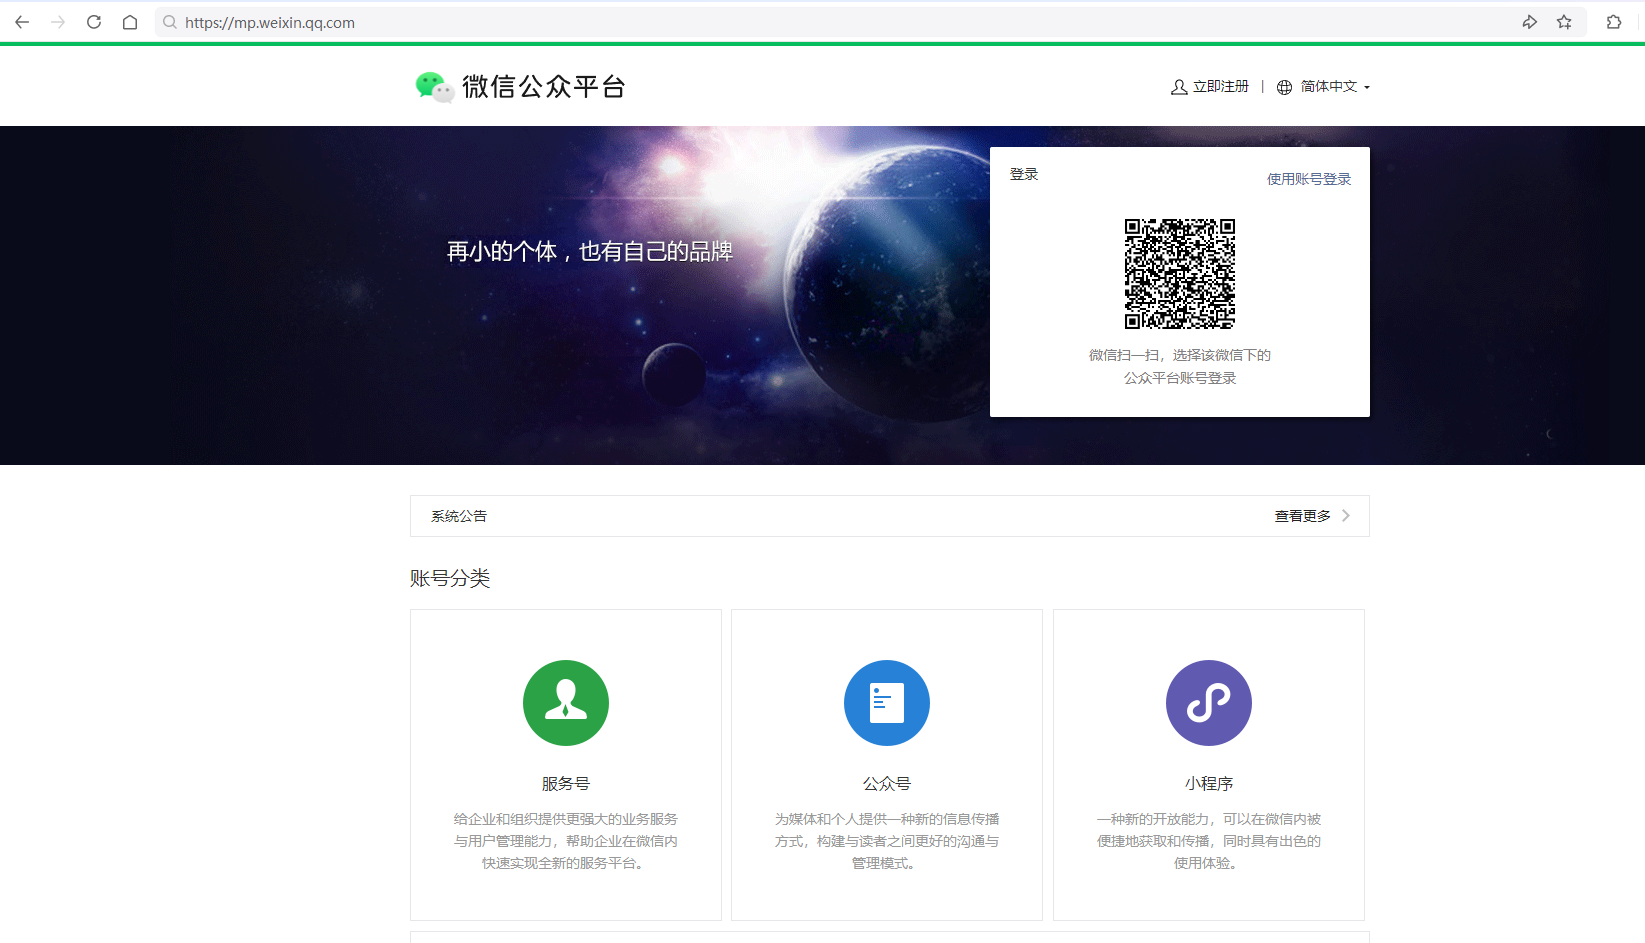Click the chevron arrow next to 查看更多
Screen dimensions: 1645x943
tap(1346, 515)
